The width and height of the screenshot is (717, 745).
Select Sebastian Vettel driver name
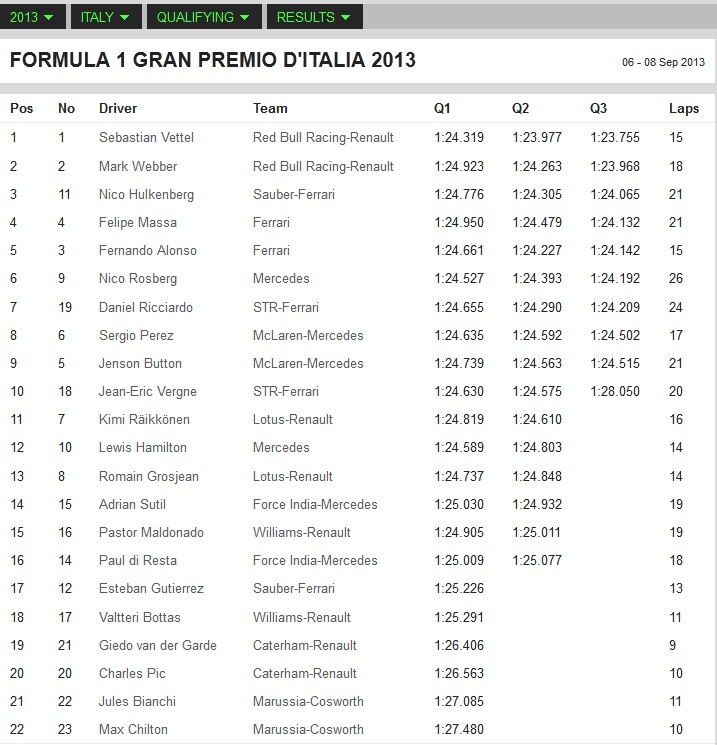[x=146, y=137]
